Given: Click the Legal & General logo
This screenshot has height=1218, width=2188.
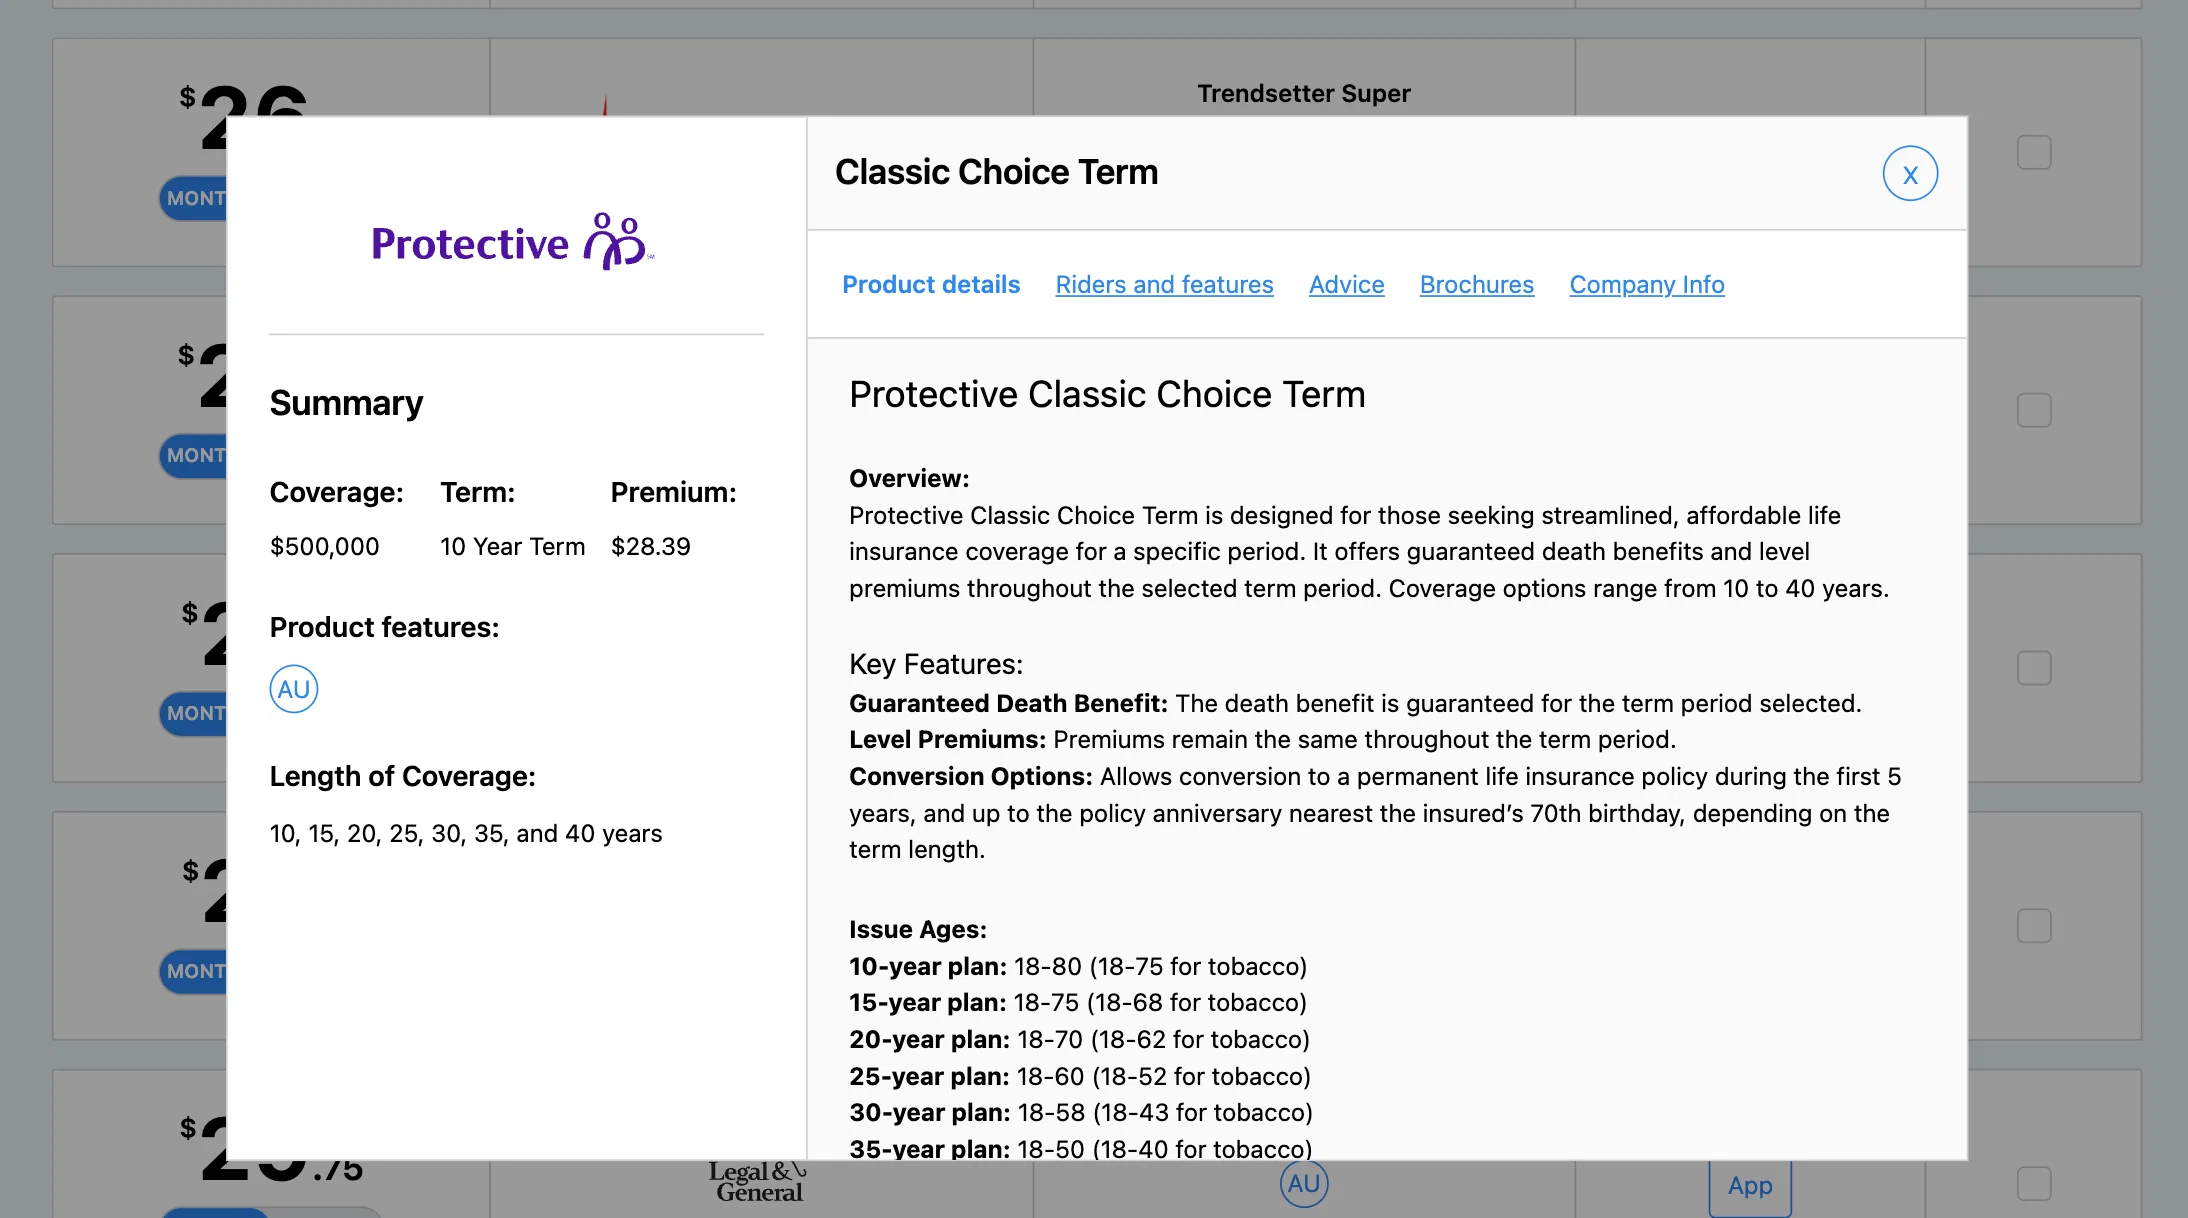Looking at the screenshot, I should pos(757,1182).
